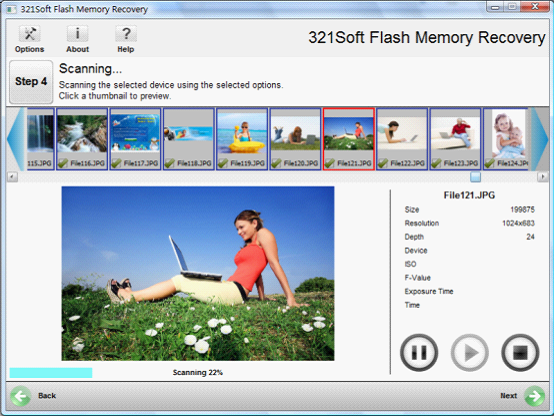The height and width of the screenshot is (416, 554).
Task: Toggle the checkmark on File118.JPG
Action: 170,163
